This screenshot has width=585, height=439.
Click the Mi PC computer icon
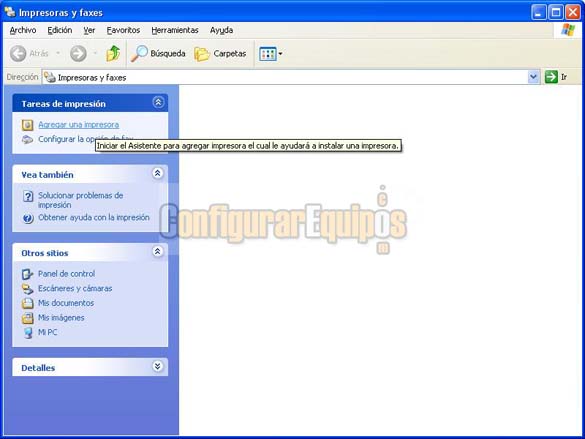[28, 333]
